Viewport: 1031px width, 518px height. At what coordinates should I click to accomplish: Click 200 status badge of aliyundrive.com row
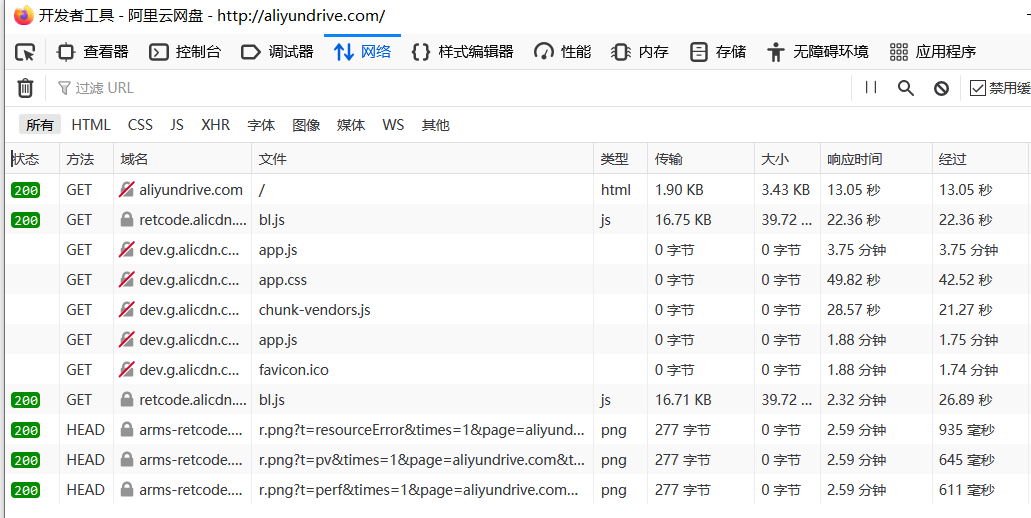pyautogui.click(x=26, y=191)
